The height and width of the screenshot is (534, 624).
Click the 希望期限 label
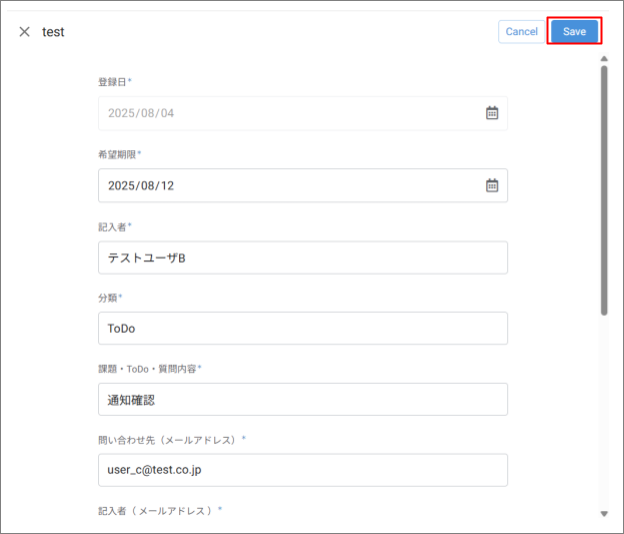click(x=119, y=154)
